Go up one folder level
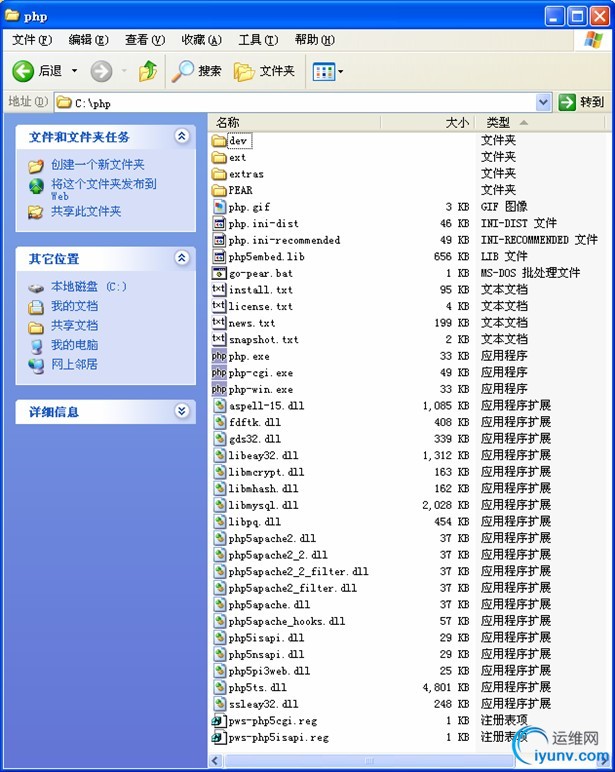 click(x=148, y=71)
